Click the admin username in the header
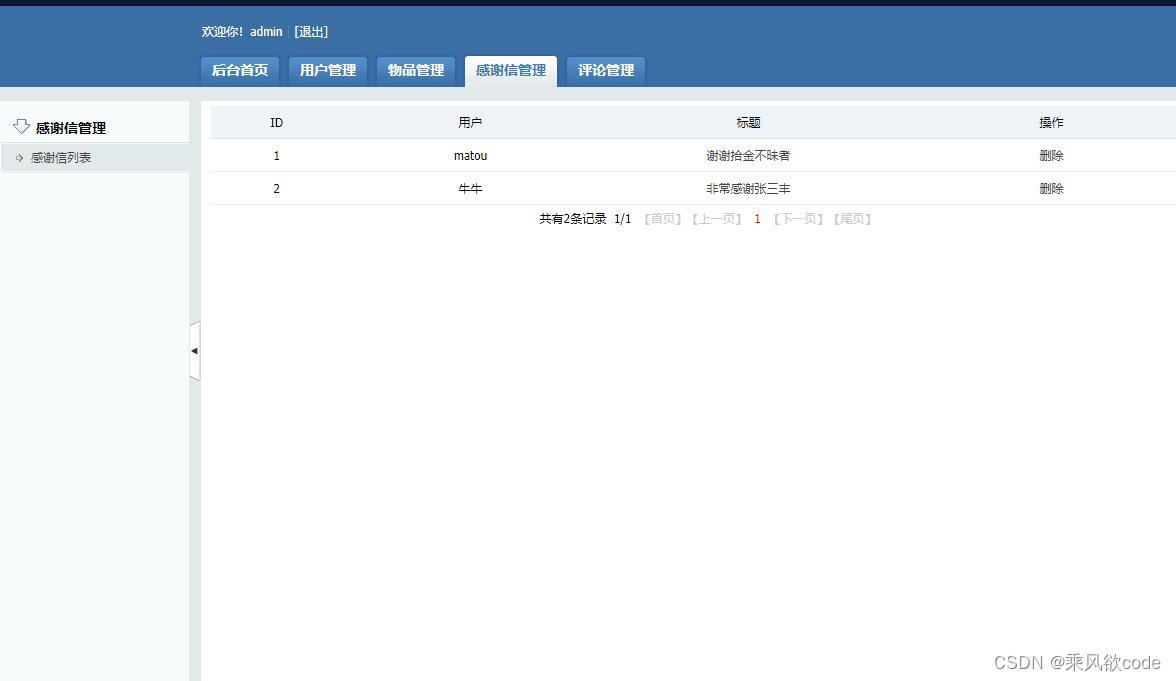This screenshot has height=681, width=1176. (266, 32)
